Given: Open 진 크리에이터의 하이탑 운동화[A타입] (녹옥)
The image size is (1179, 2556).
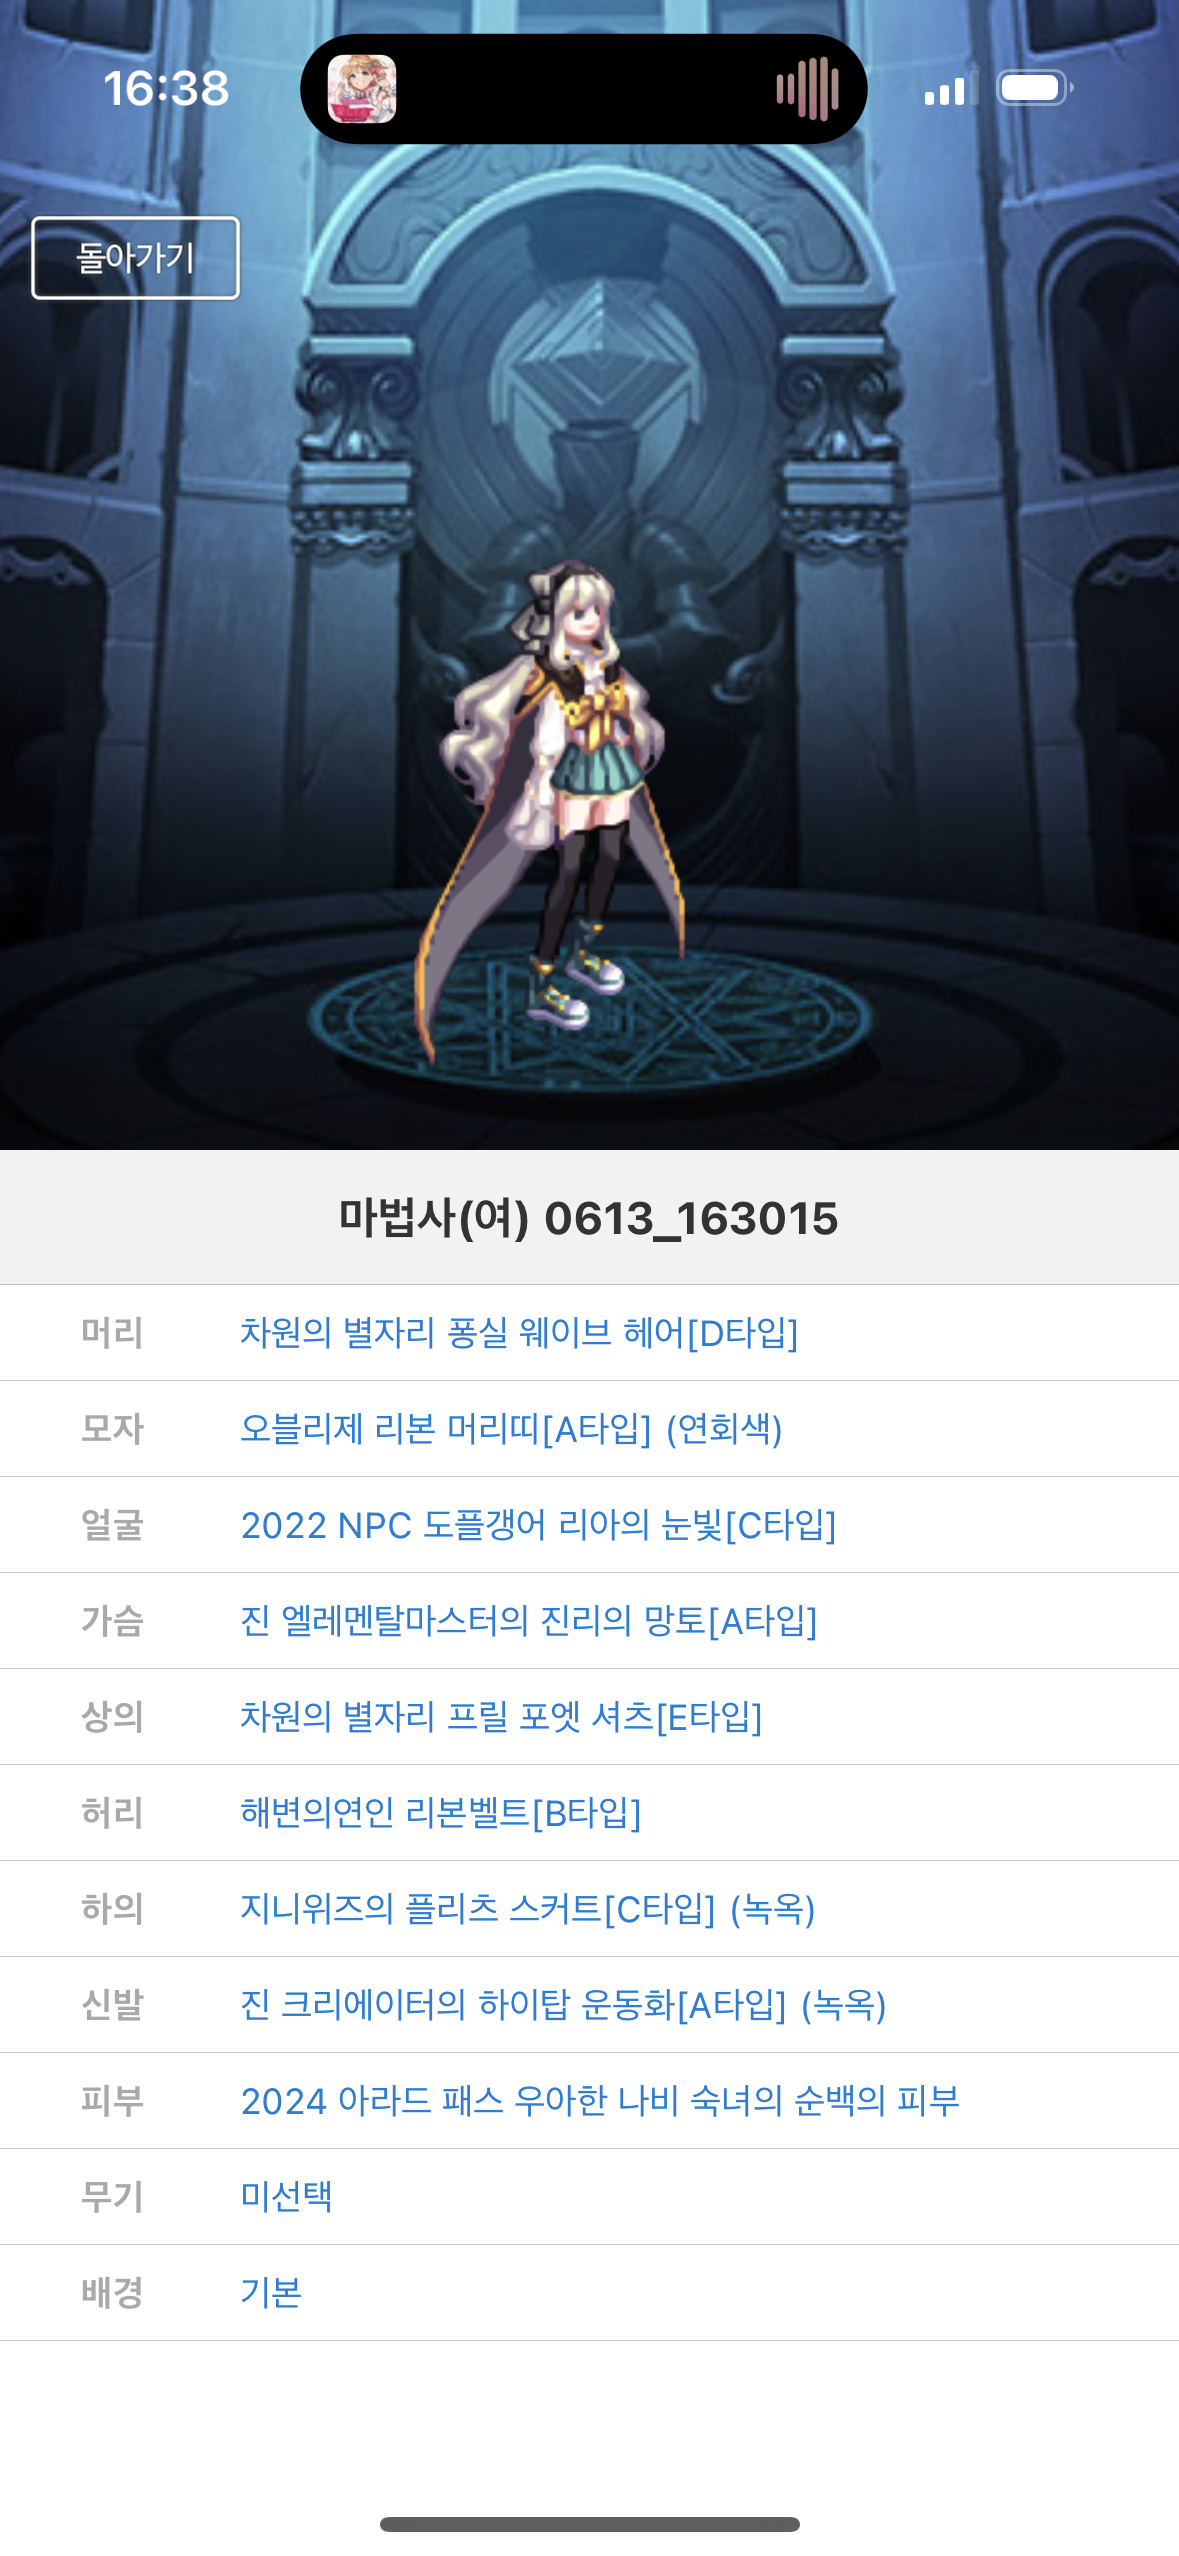Looking at the screenshot, I should (x=563, y=2005).
